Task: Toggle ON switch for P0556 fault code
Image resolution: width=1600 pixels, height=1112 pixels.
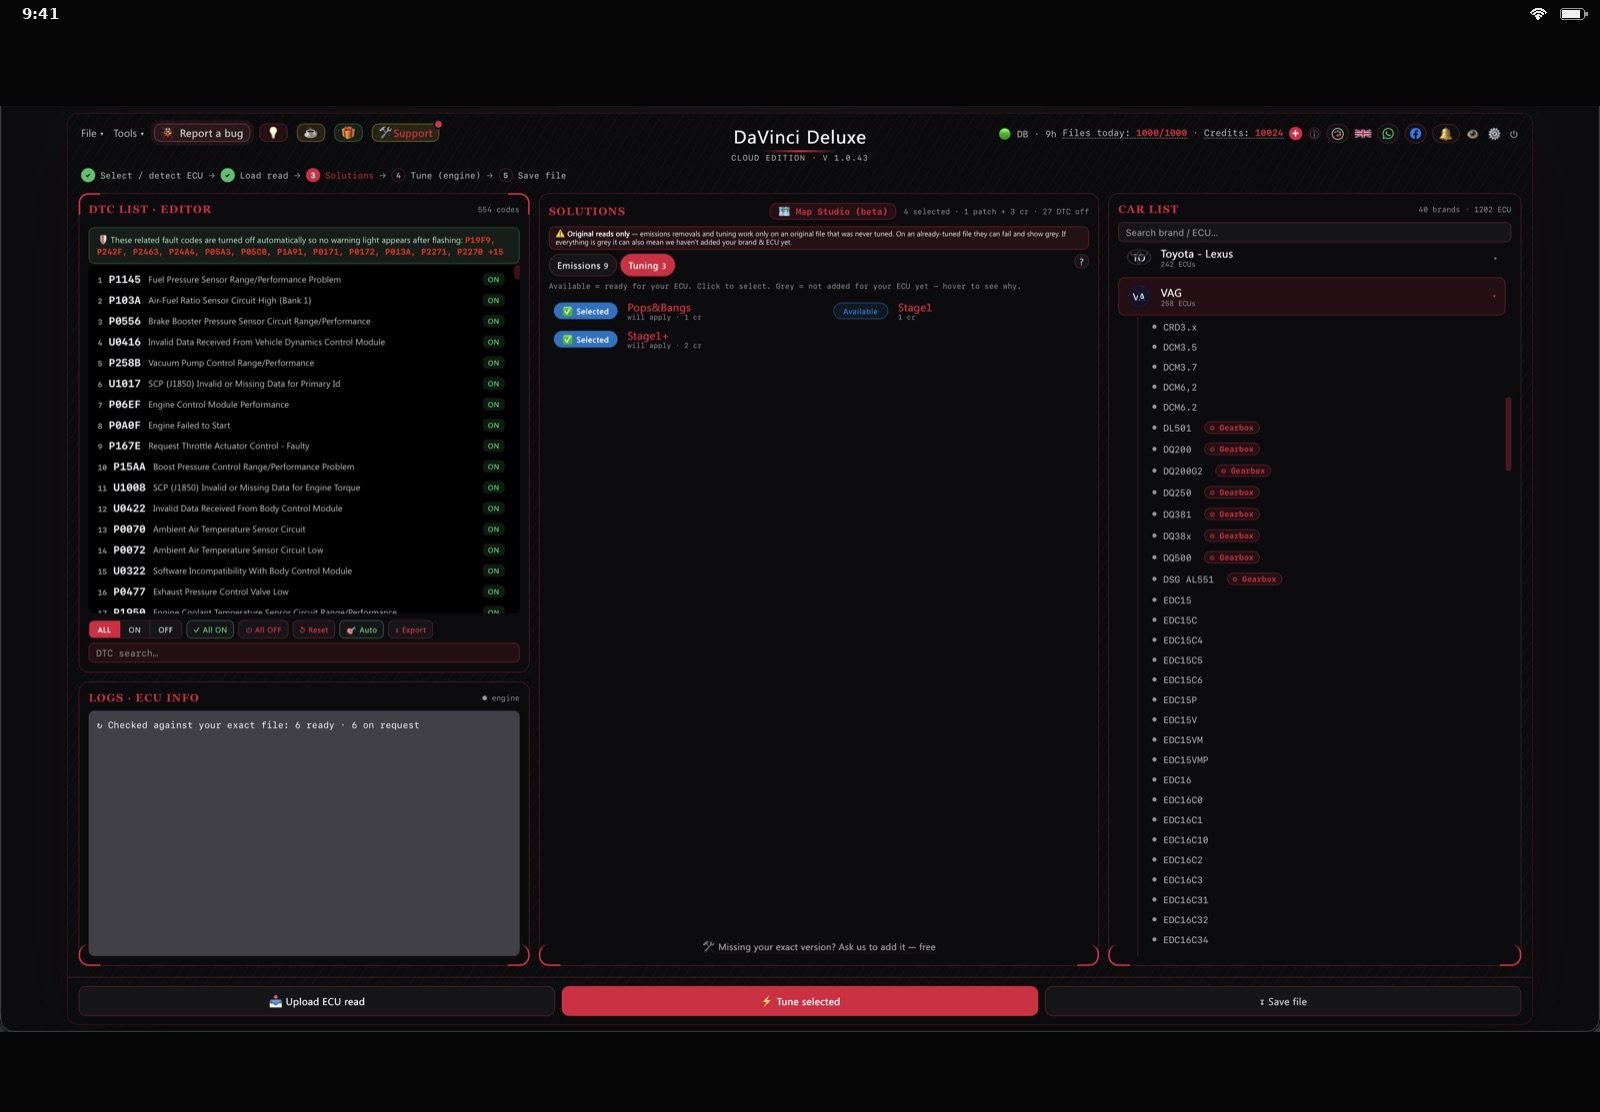Action: point(493,321)
